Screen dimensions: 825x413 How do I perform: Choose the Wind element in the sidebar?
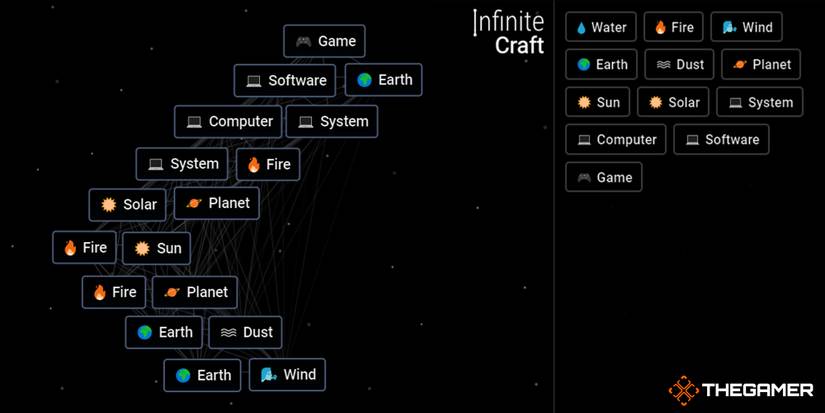[x=746, y=27]
